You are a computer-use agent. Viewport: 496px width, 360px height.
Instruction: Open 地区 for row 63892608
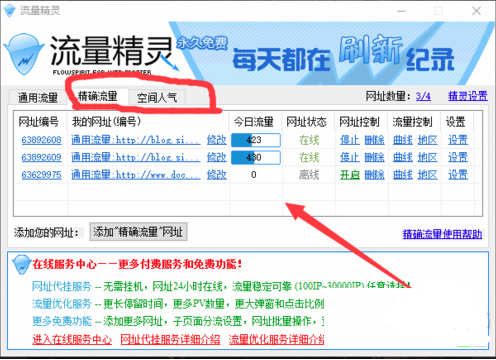(x=427, y=140)
